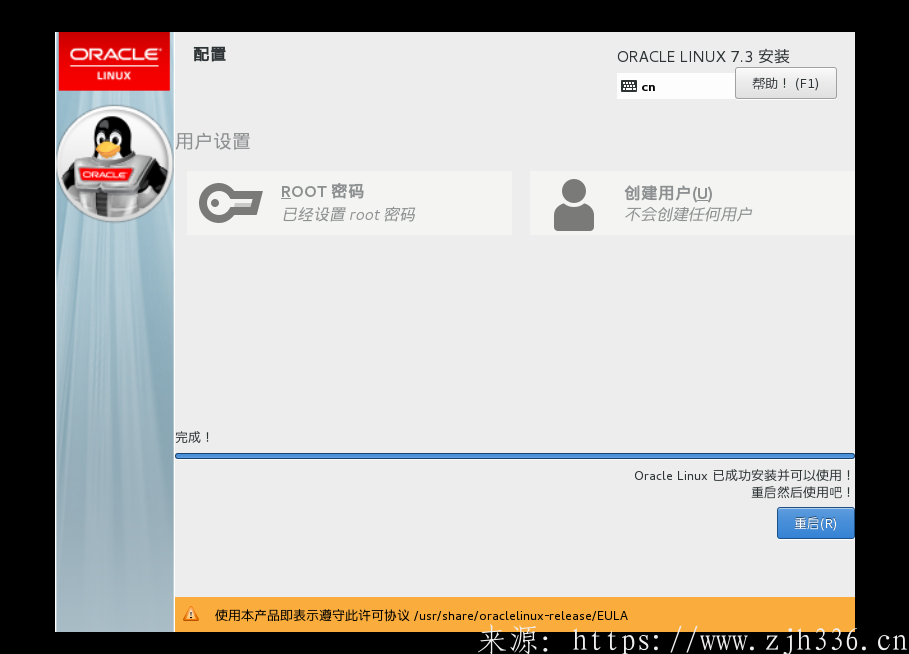
Task: Click the keyboard layout icon beside cn
Action: click(628, 86)
